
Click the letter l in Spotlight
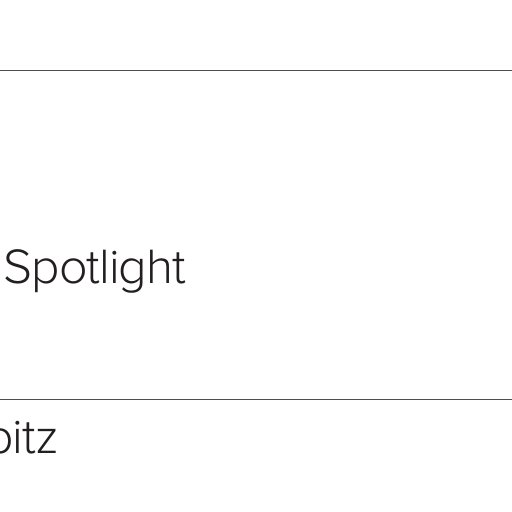coord(104,267)
